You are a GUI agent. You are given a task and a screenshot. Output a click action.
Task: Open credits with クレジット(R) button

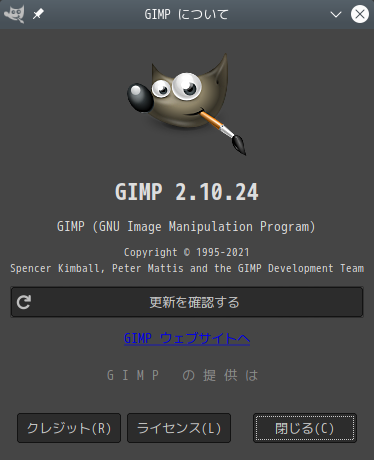[69, 428]
